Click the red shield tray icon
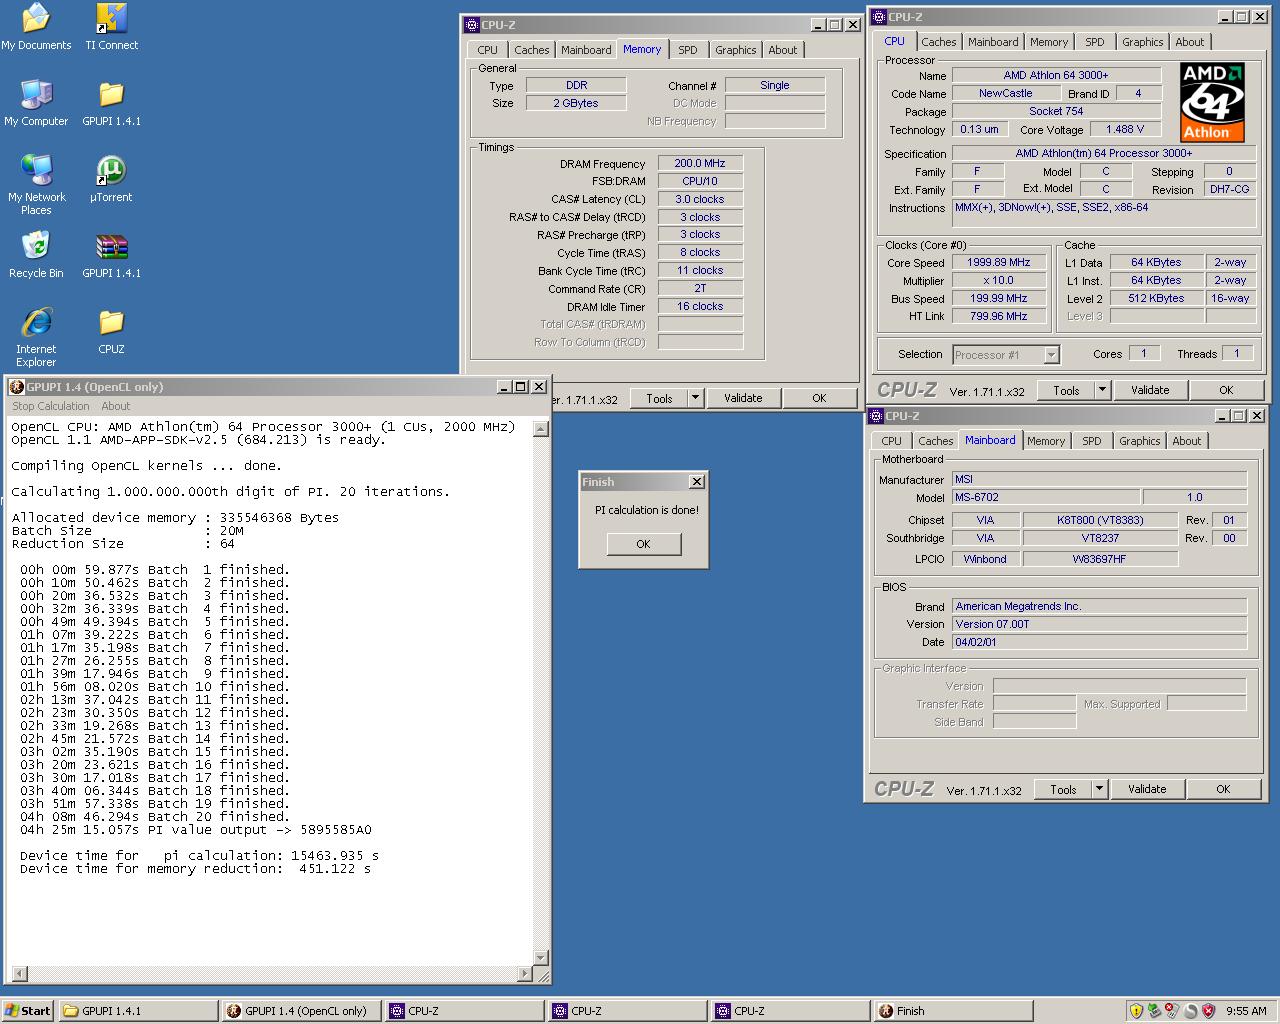This screenshot has width=1280, height=1024. click(1208, 1011)
